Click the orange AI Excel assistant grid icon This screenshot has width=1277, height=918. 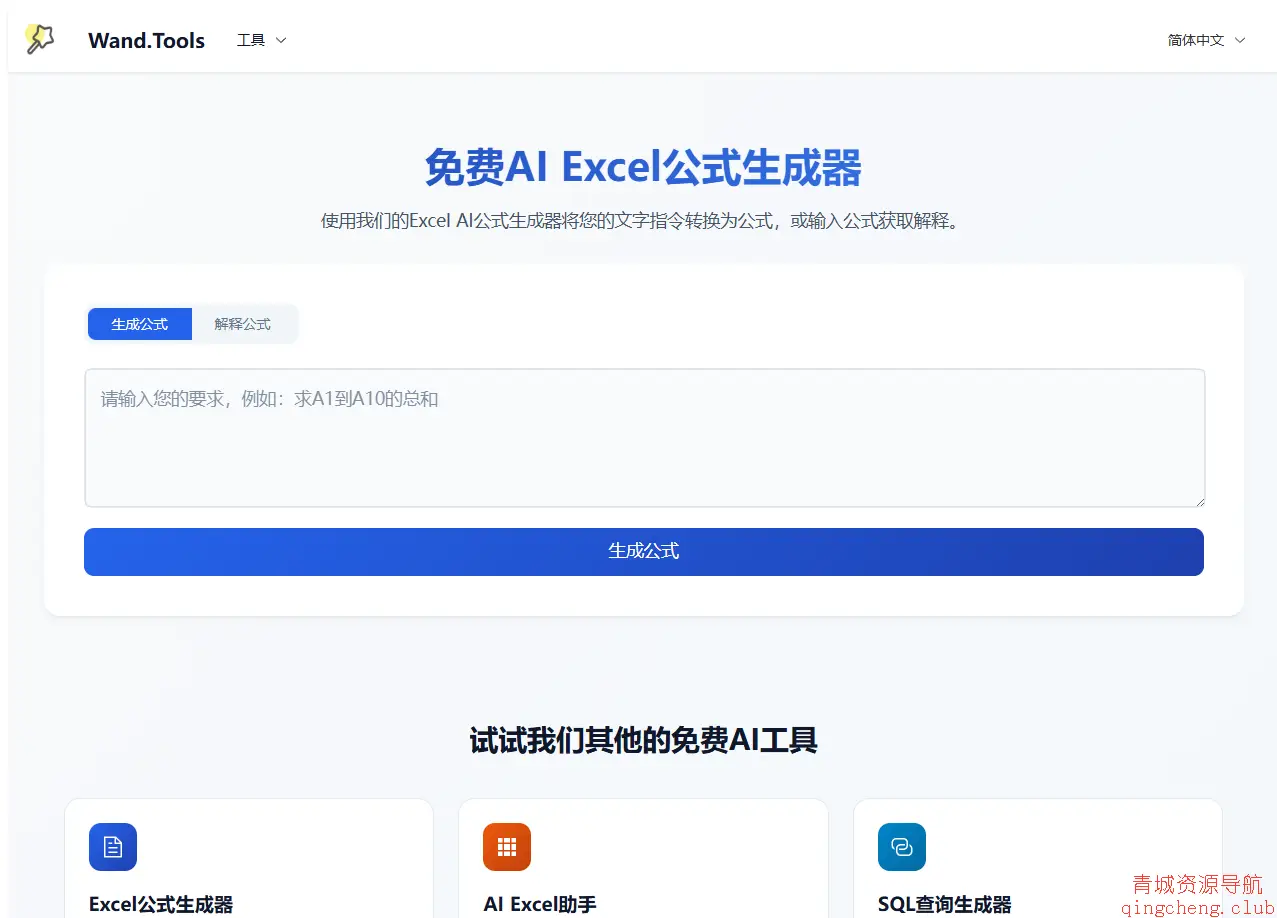point(507,847)
